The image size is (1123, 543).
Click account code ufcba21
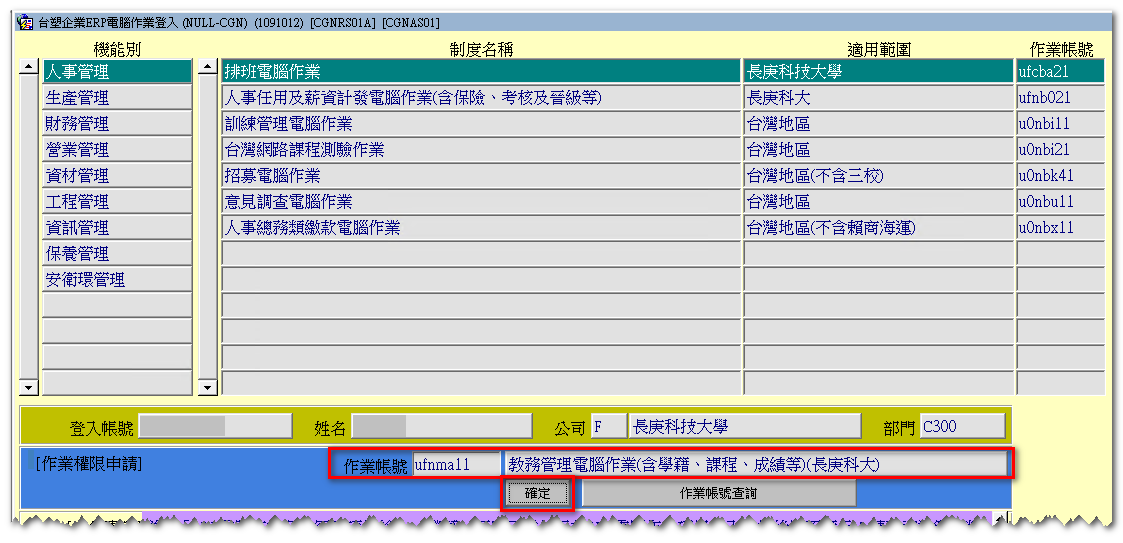coord(1061,72)
